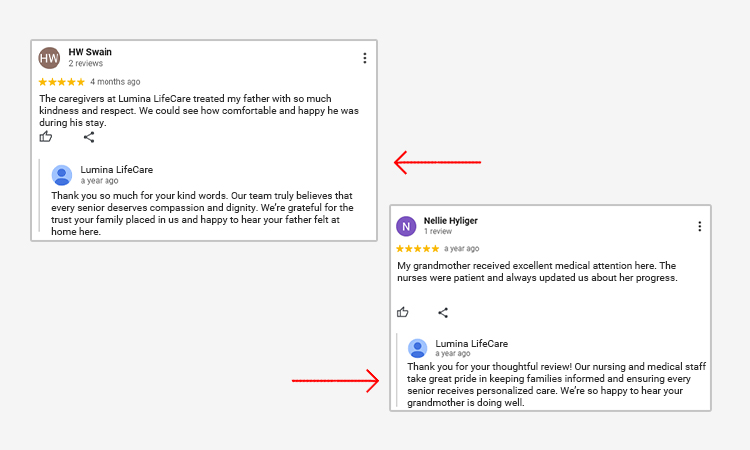Image resolution: width=750 pixels, height=450 pixels.
Task: Click HW Swain's brown profile avatar
Action: [x=49, y=58]
